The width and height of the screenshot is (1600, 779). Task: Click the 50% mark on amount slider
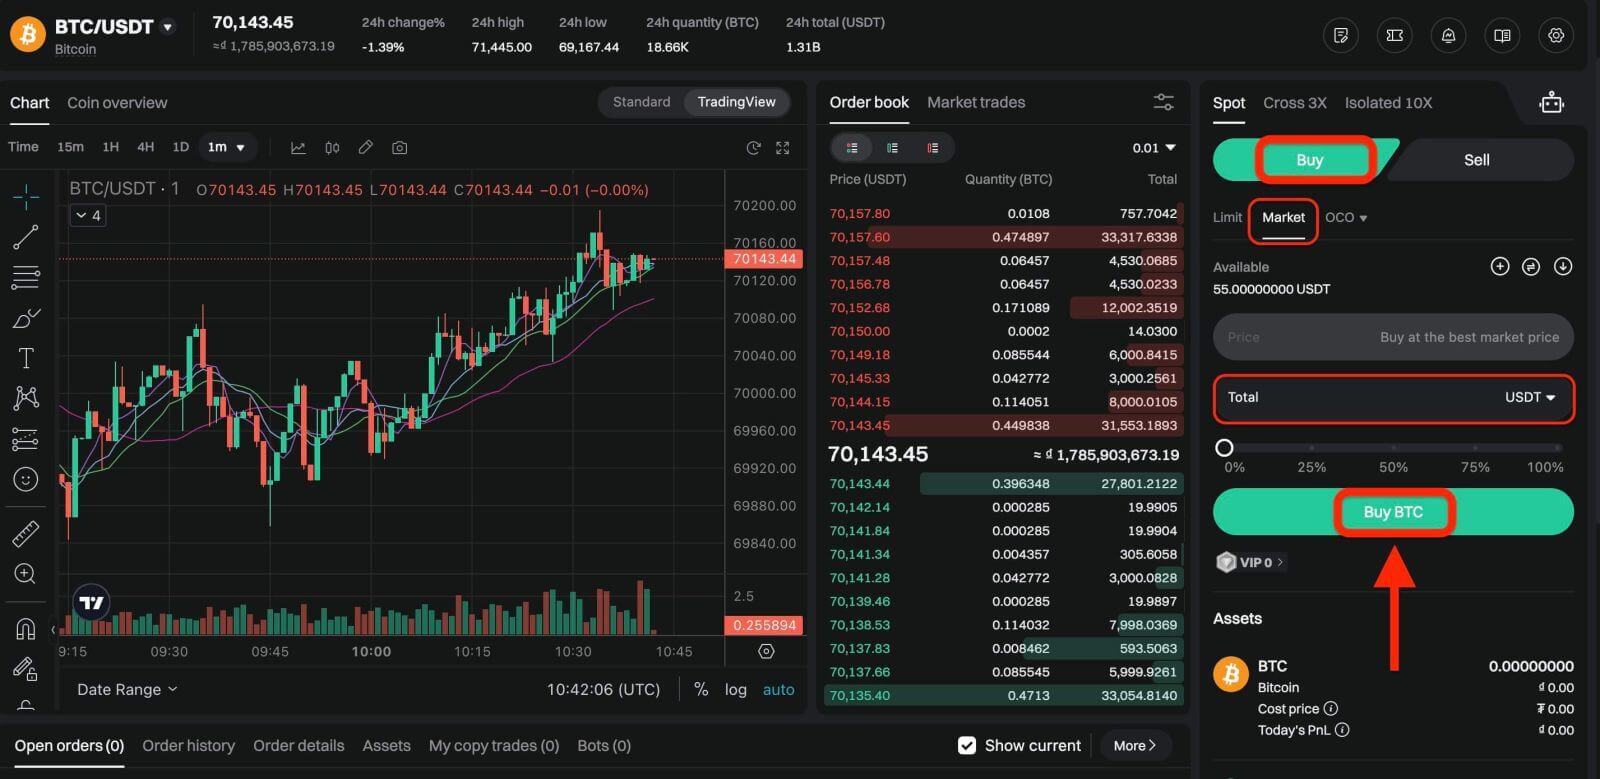tap(1393, 448)
